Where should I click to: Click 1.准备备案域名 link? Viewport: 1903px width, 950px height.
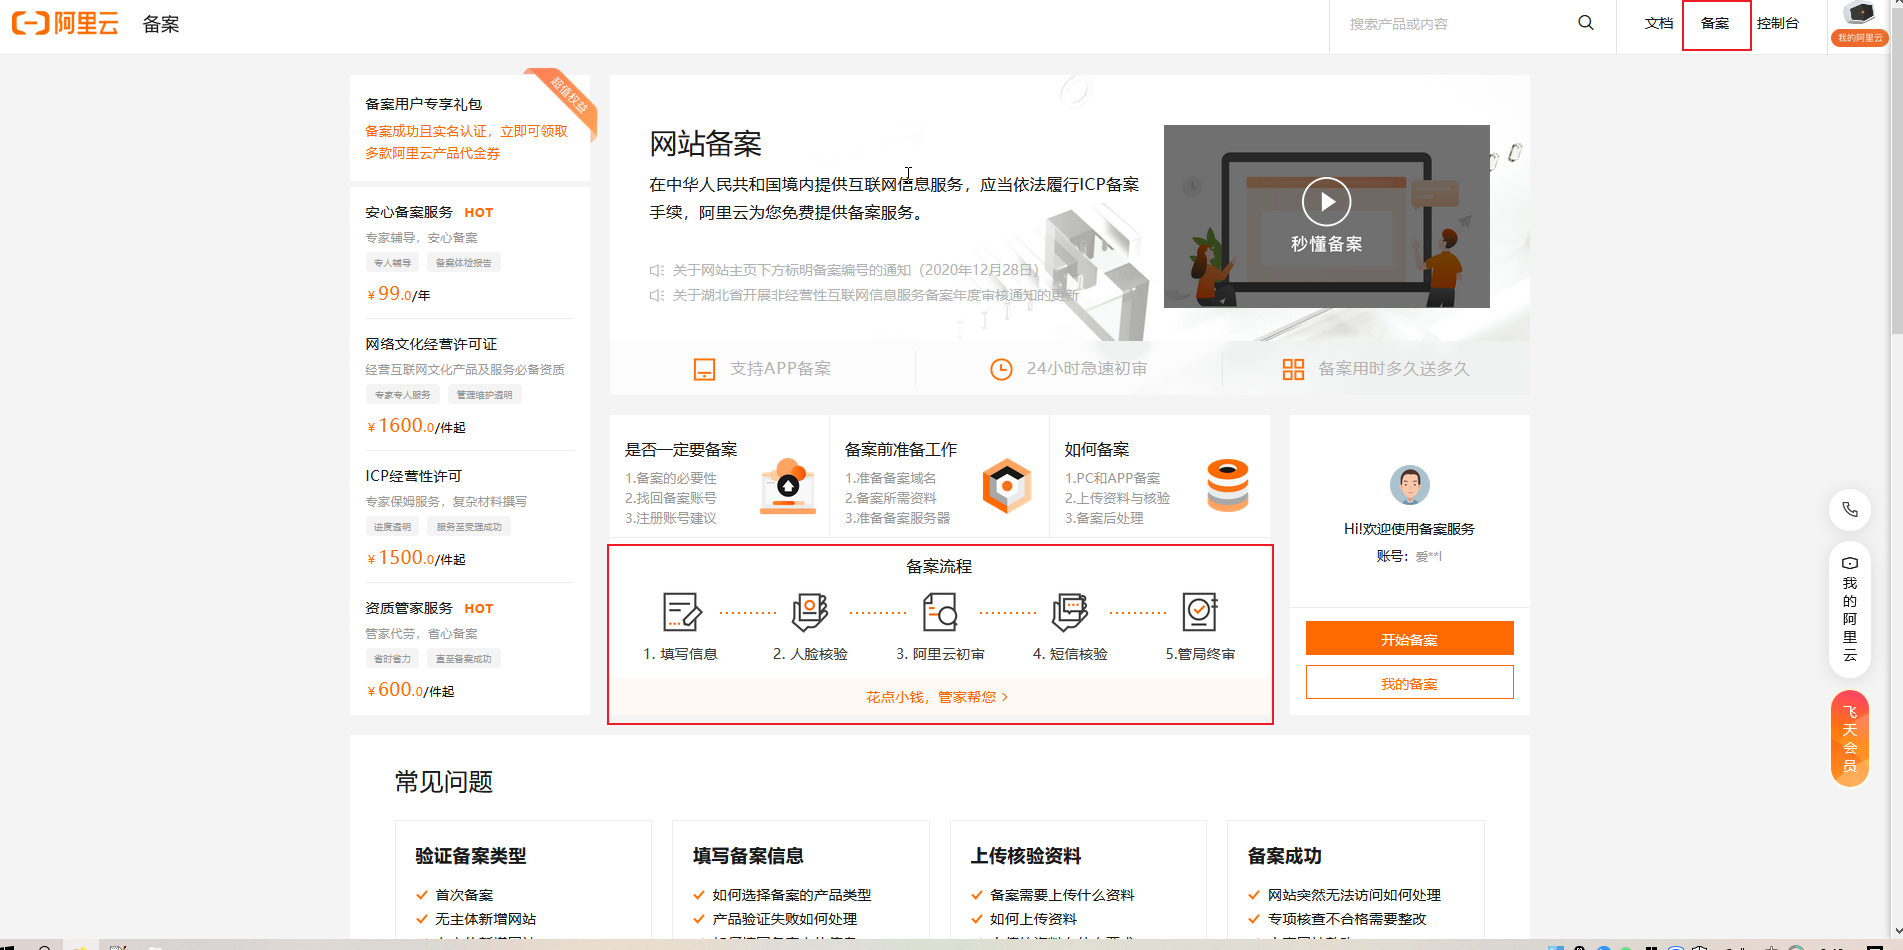[891, 478]
